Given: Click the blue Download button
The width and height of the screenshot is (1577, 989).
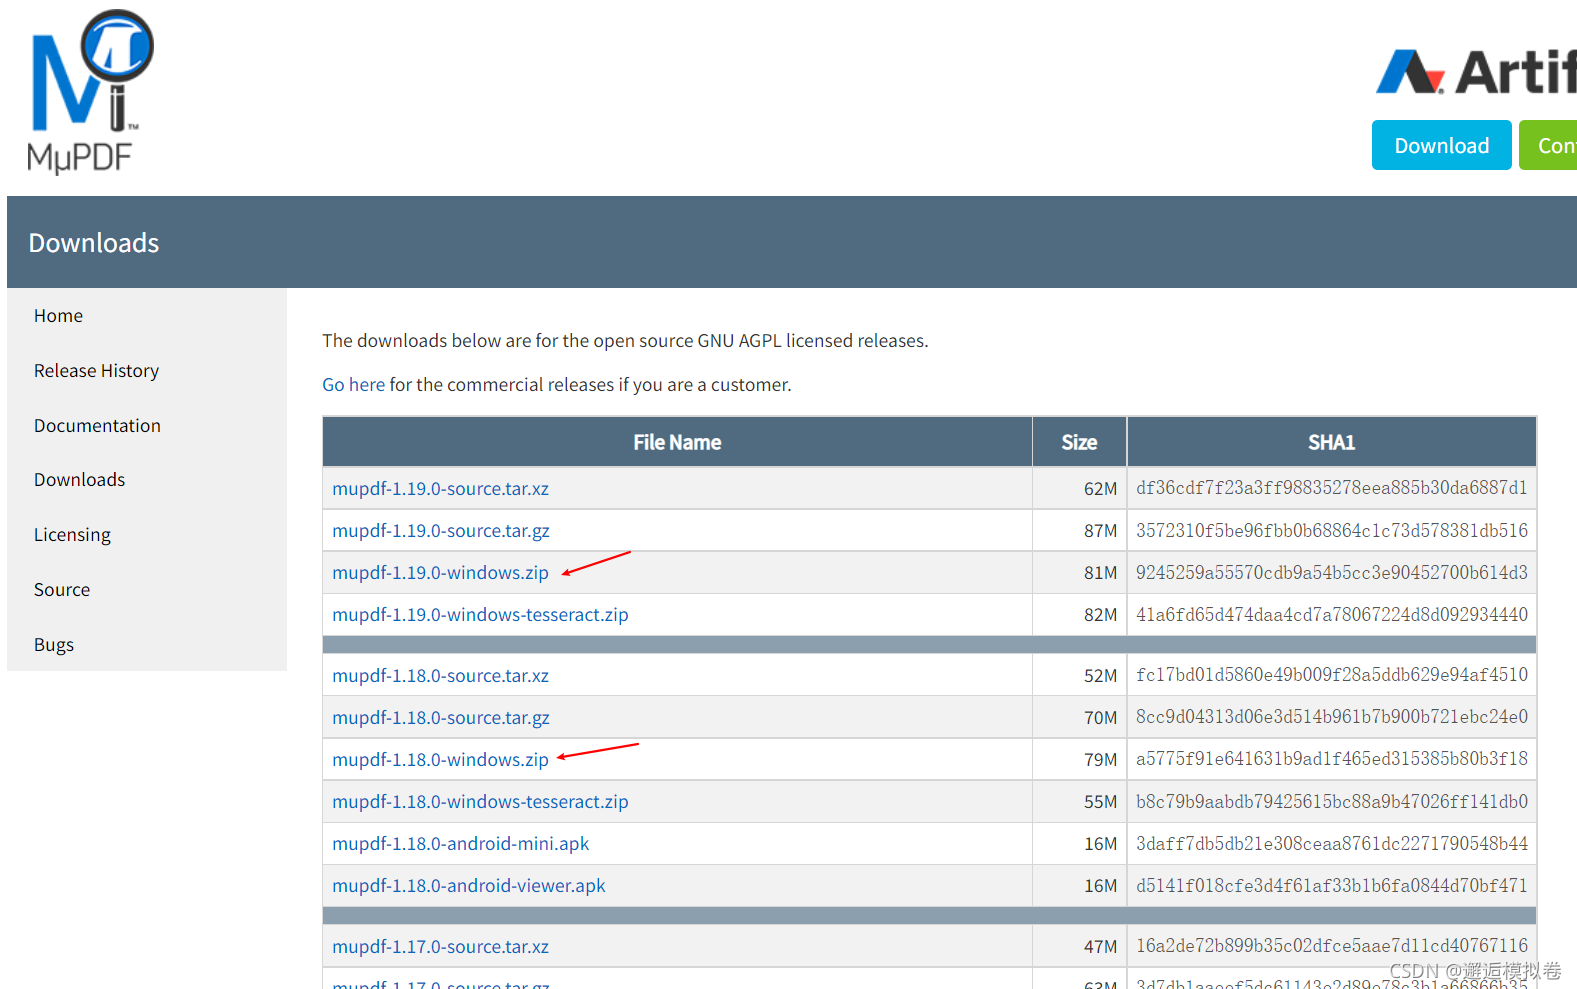Looking at the screenshot, I should 1441,145.
